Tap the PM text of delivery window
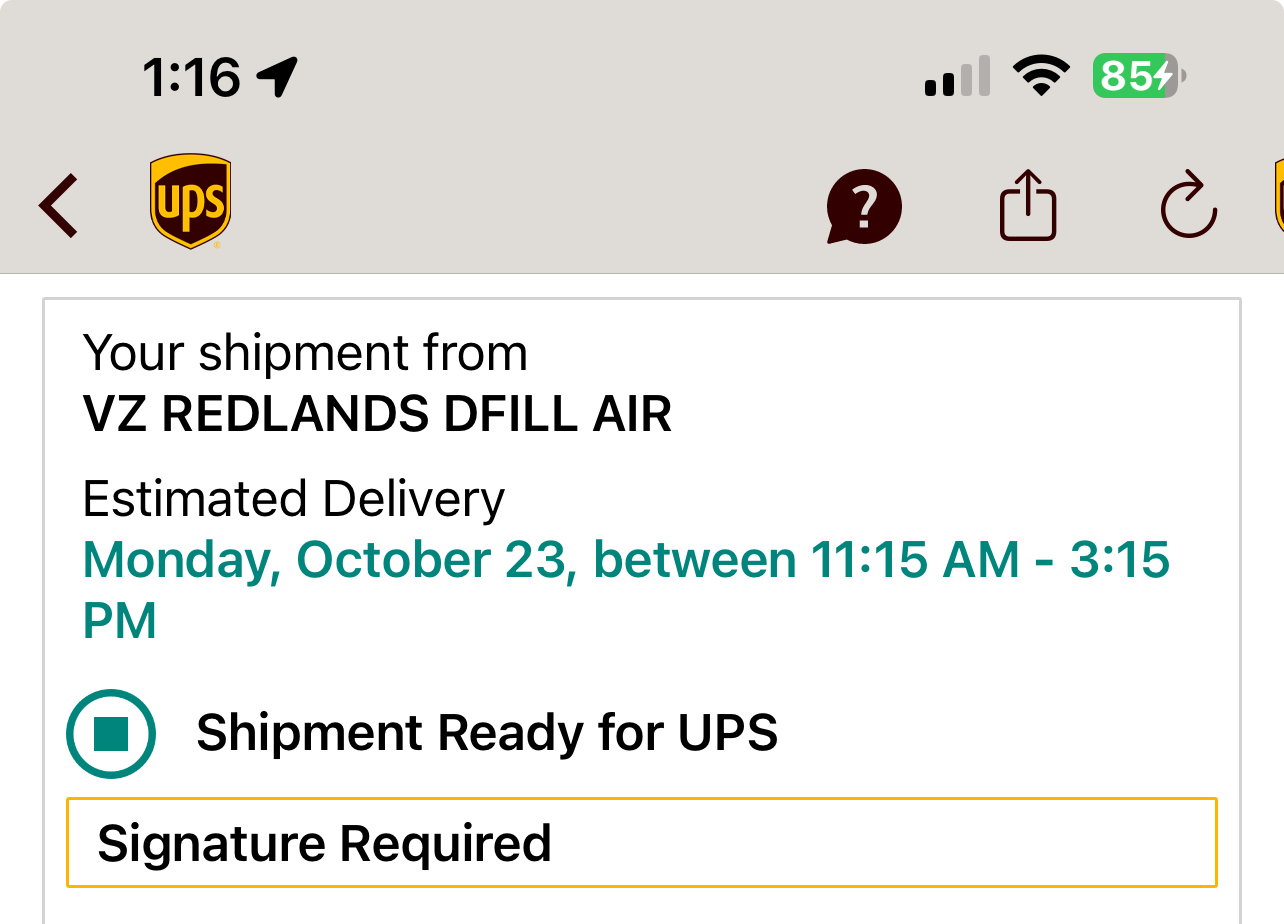 (x=120, y=621)
